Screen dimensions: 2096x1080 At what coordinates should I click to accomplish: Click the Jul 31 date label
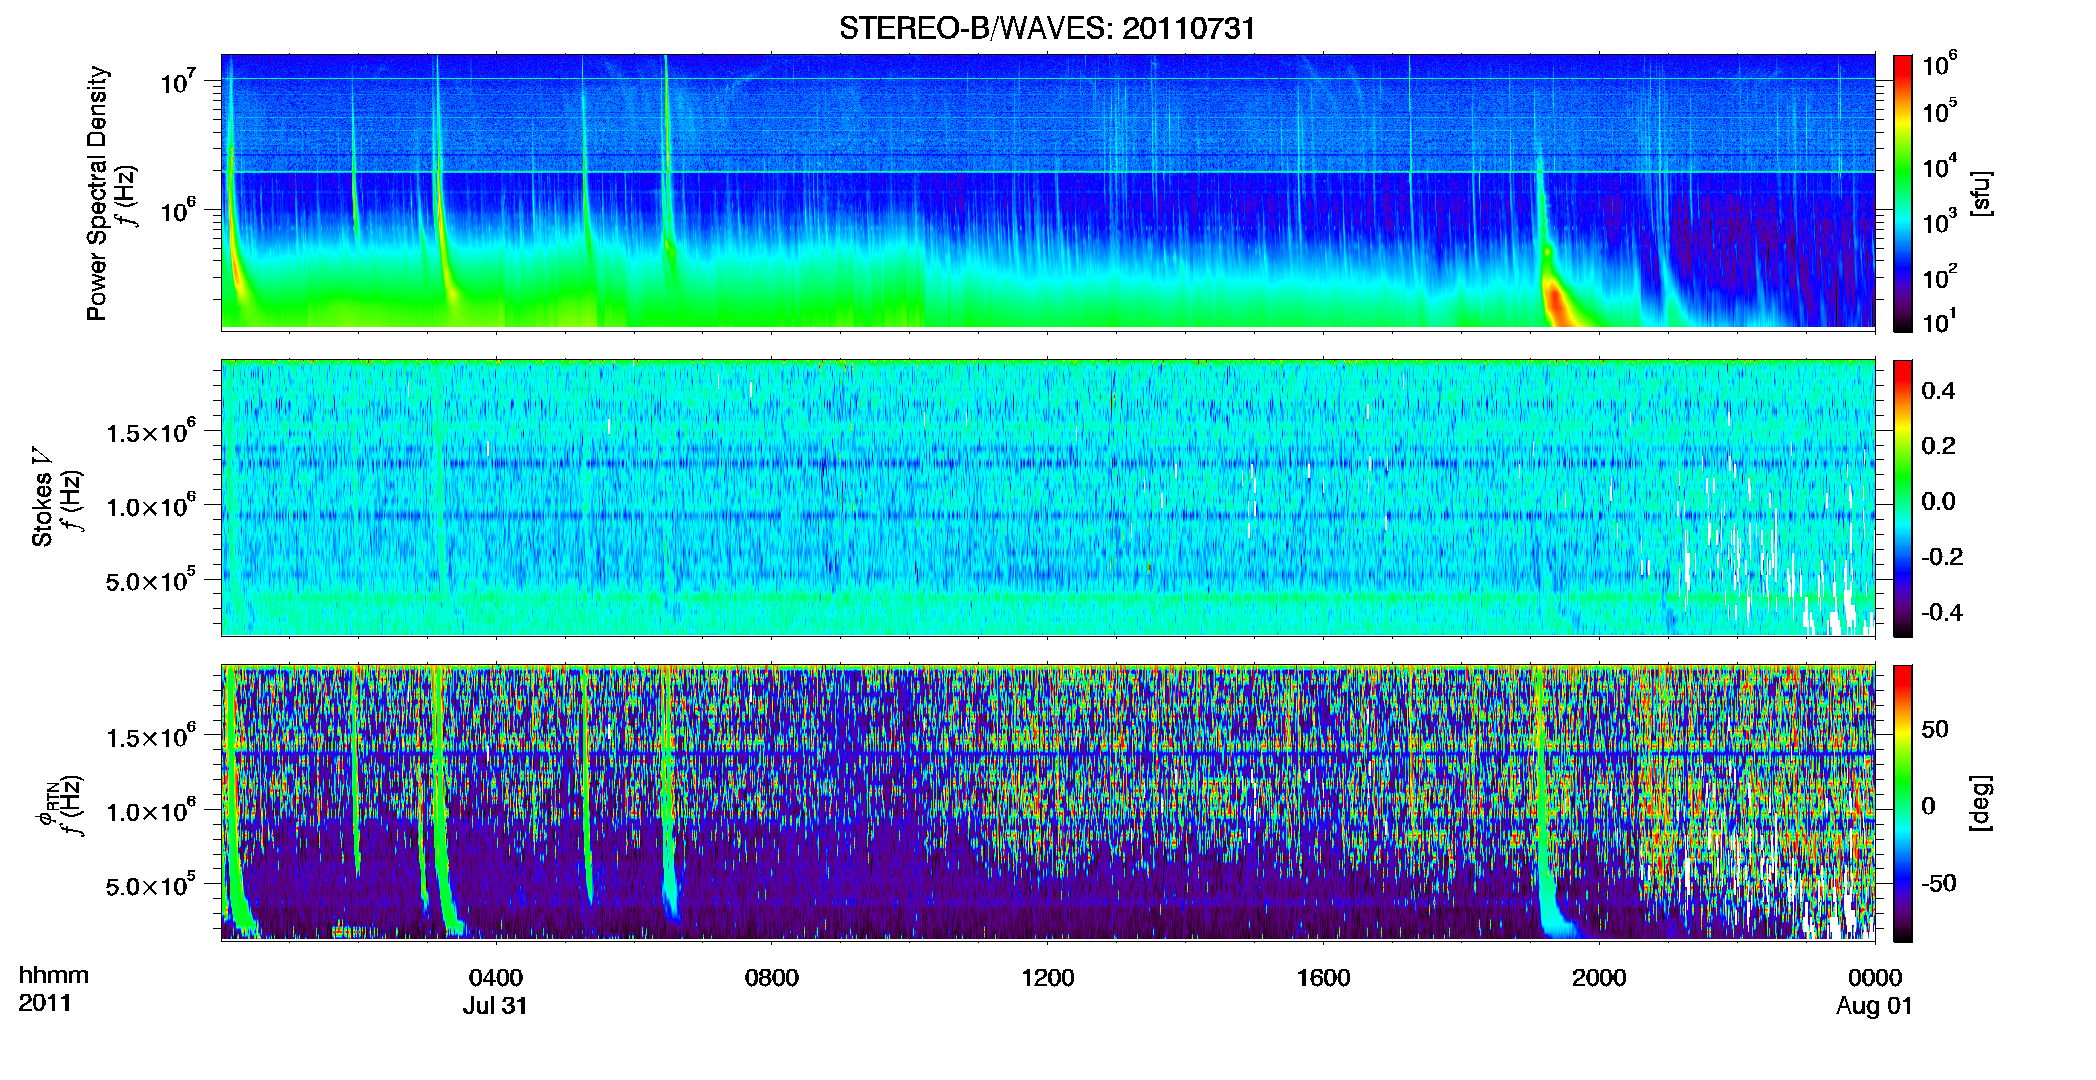(495, 1006)
